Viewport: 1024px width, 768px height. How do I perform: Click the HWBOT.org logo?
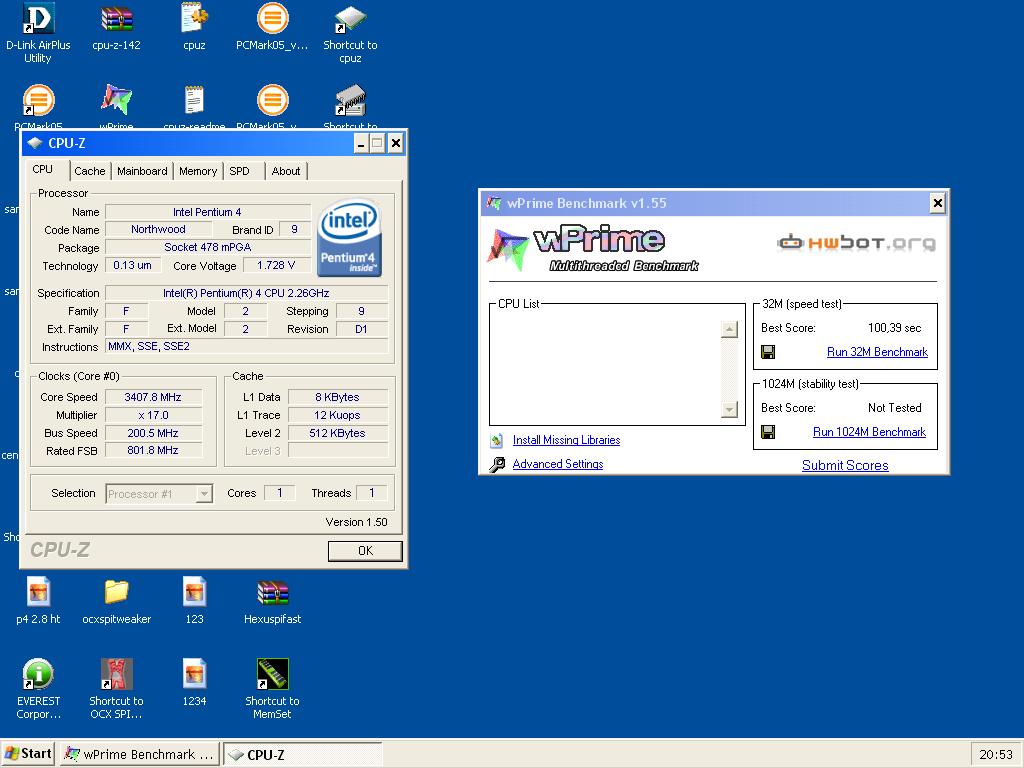coord(856,243)
